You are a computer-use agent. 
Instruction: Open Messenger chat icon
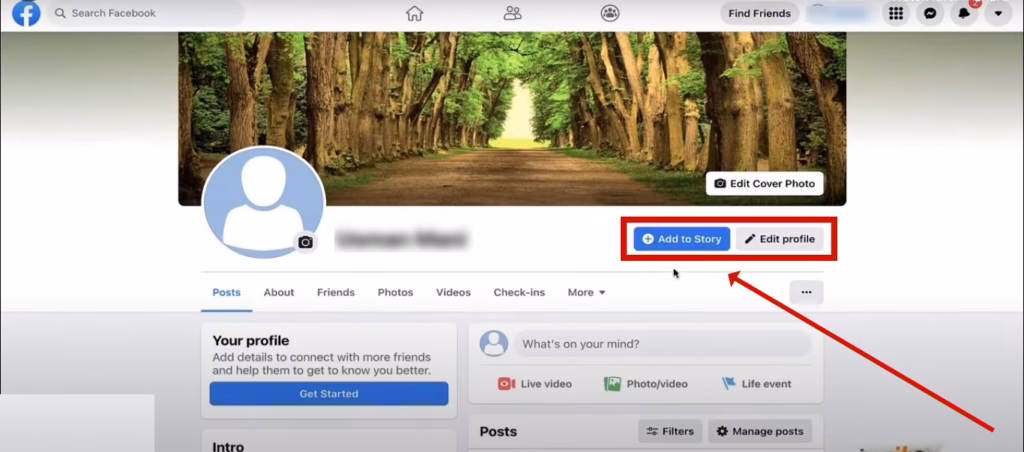pyautogui.click(x=930, y=14)
